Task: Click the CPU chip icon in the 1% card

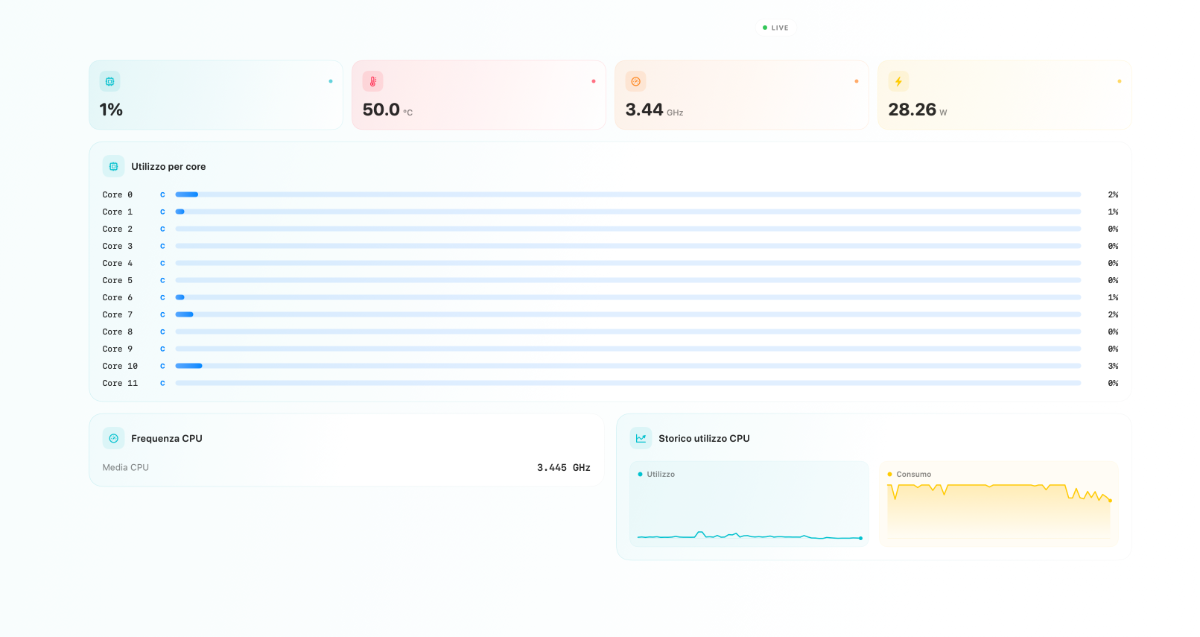Action: click(110, 81)
